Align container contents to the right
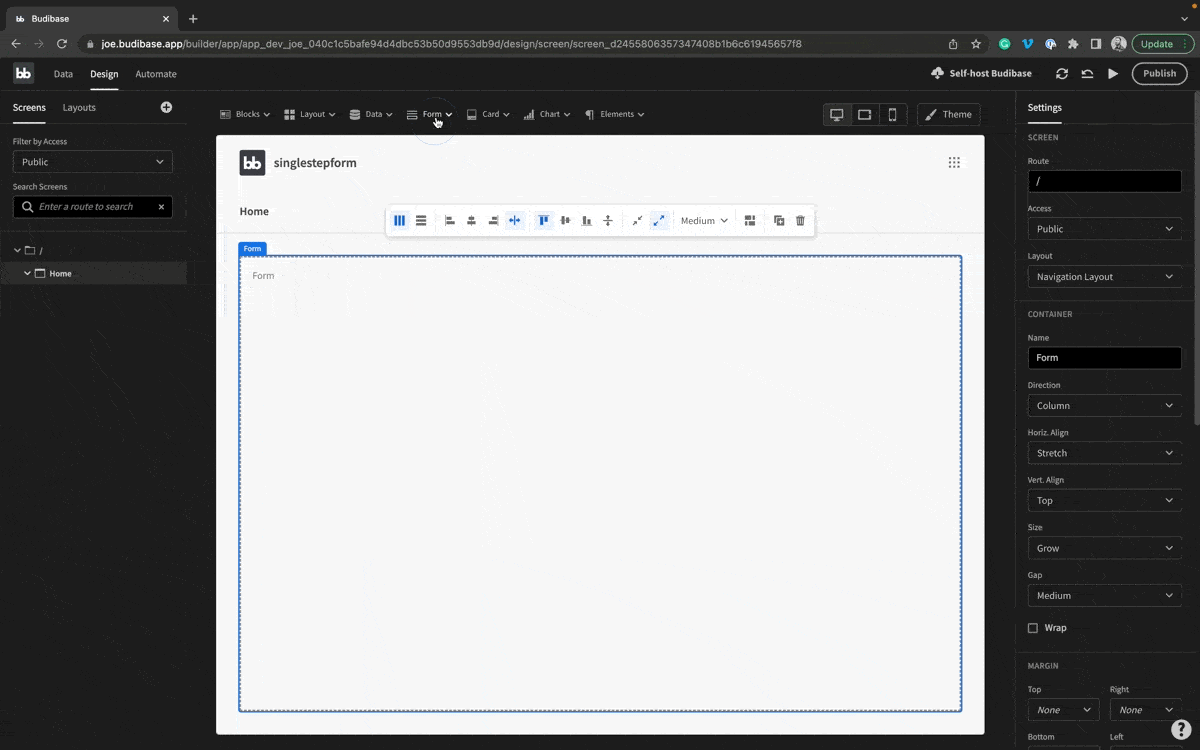The width and height of the screenshot is (1200, 750). 492,220
